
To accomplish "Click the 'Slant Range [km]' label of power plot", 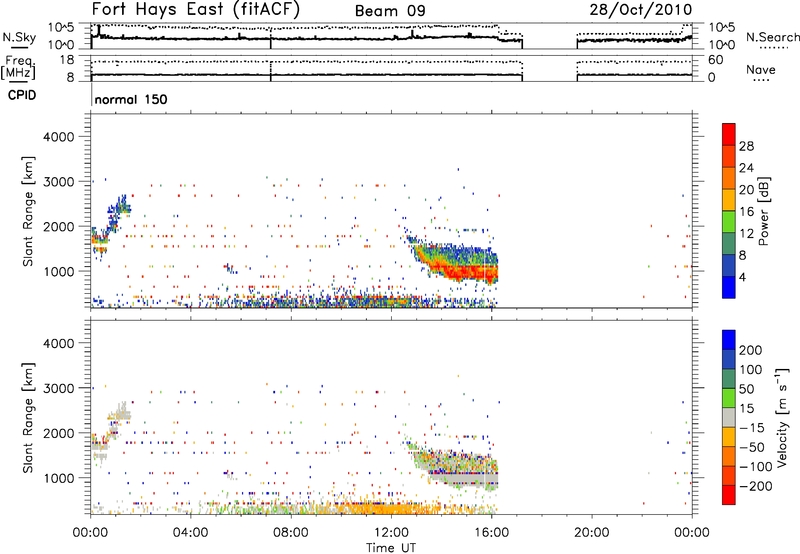I will tap(28, 211).
